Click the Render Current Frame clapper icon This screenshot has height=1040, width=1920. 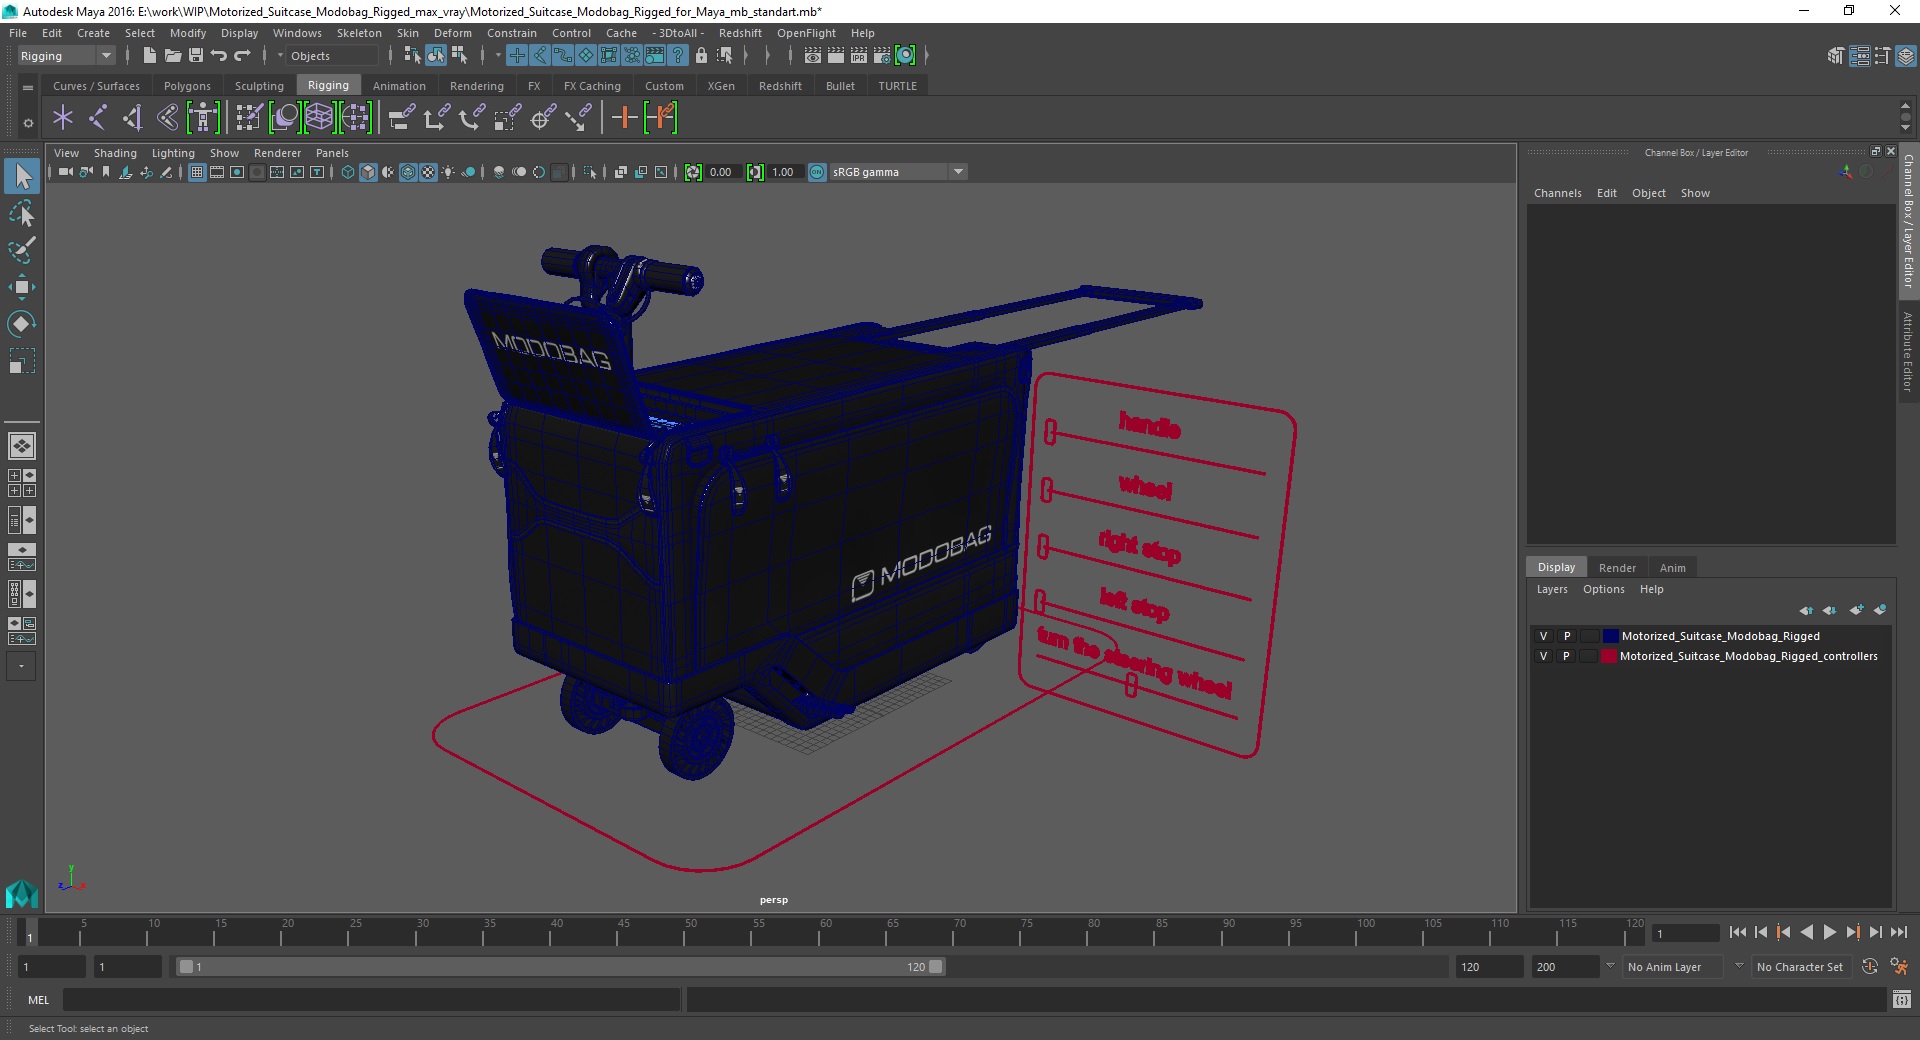(x=836, y=56)
